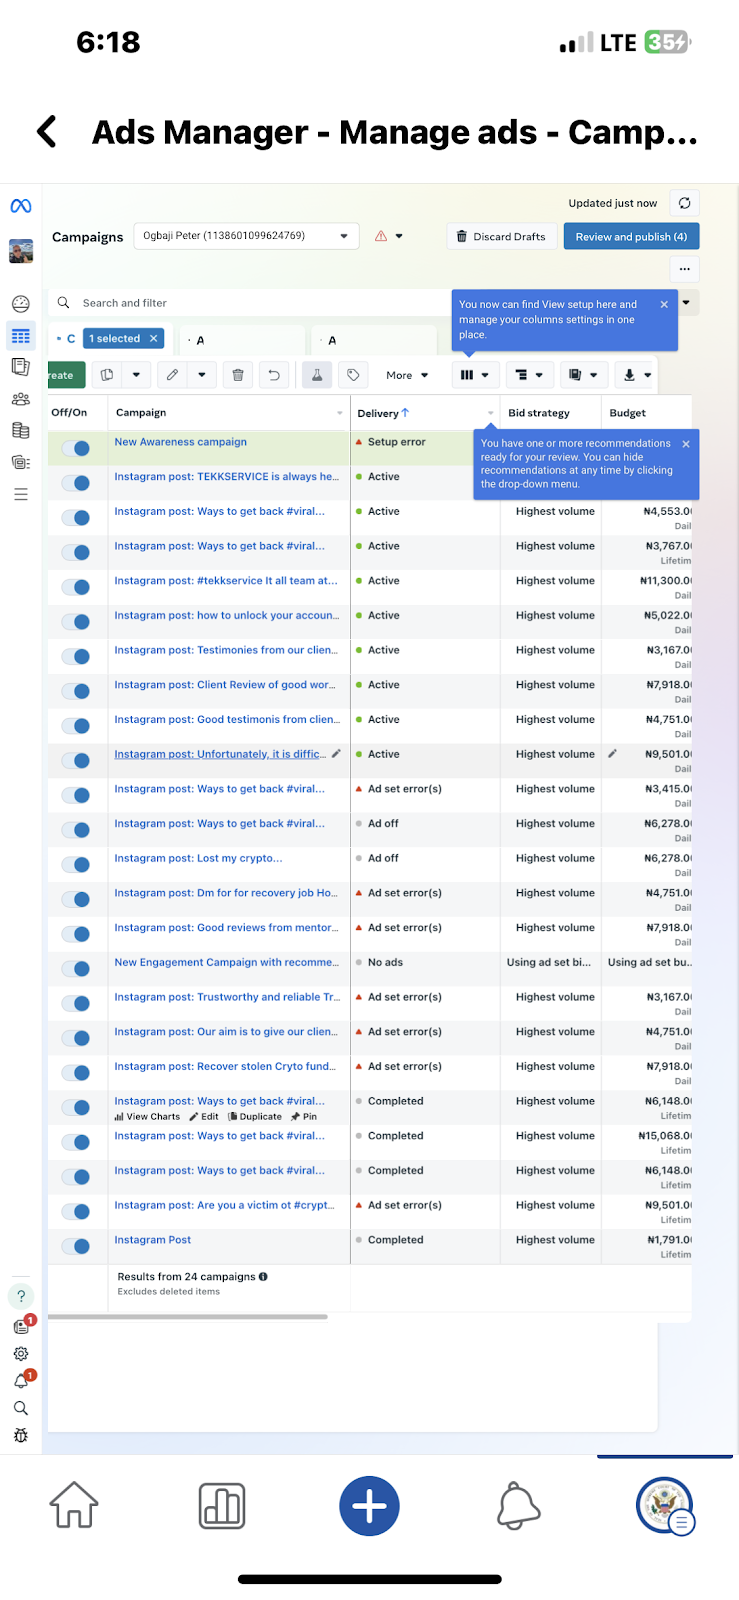Click the trash delete icon in toolbar
Image resolution: width=739 pixels, height=1600 pixels.
238,375
